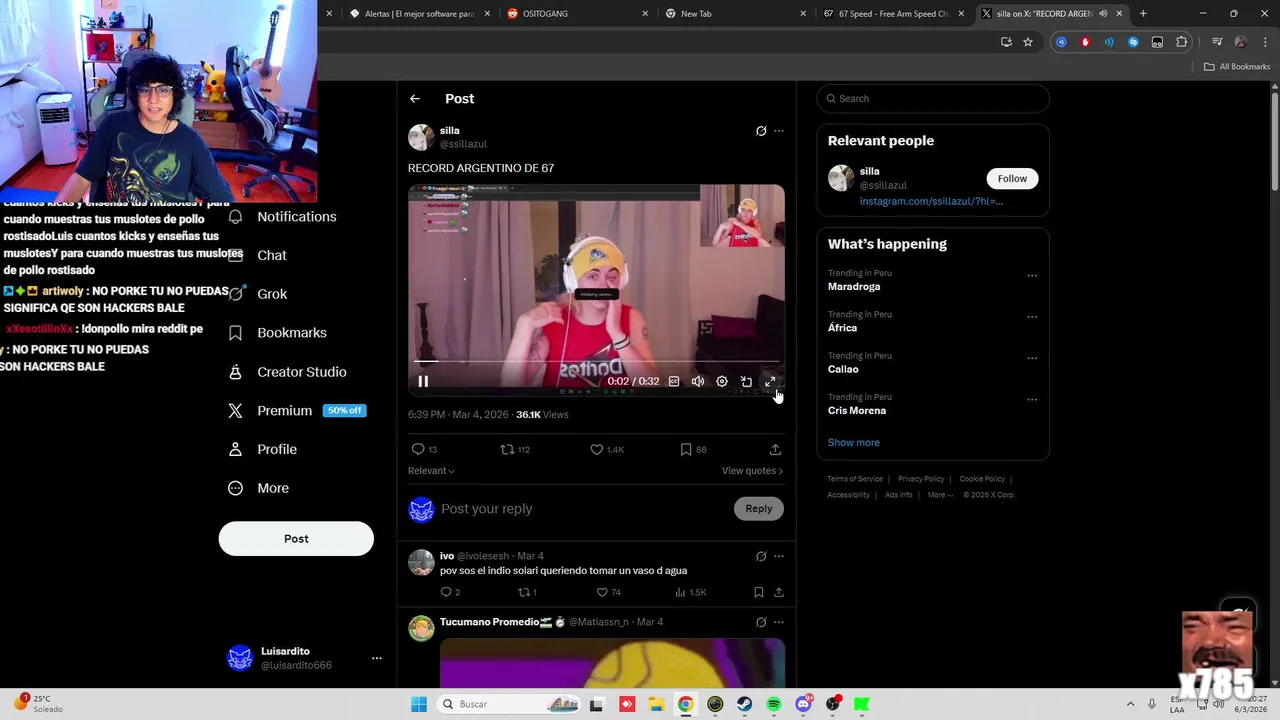Like silla's post with 1.4K likes

tap(597, 449)
